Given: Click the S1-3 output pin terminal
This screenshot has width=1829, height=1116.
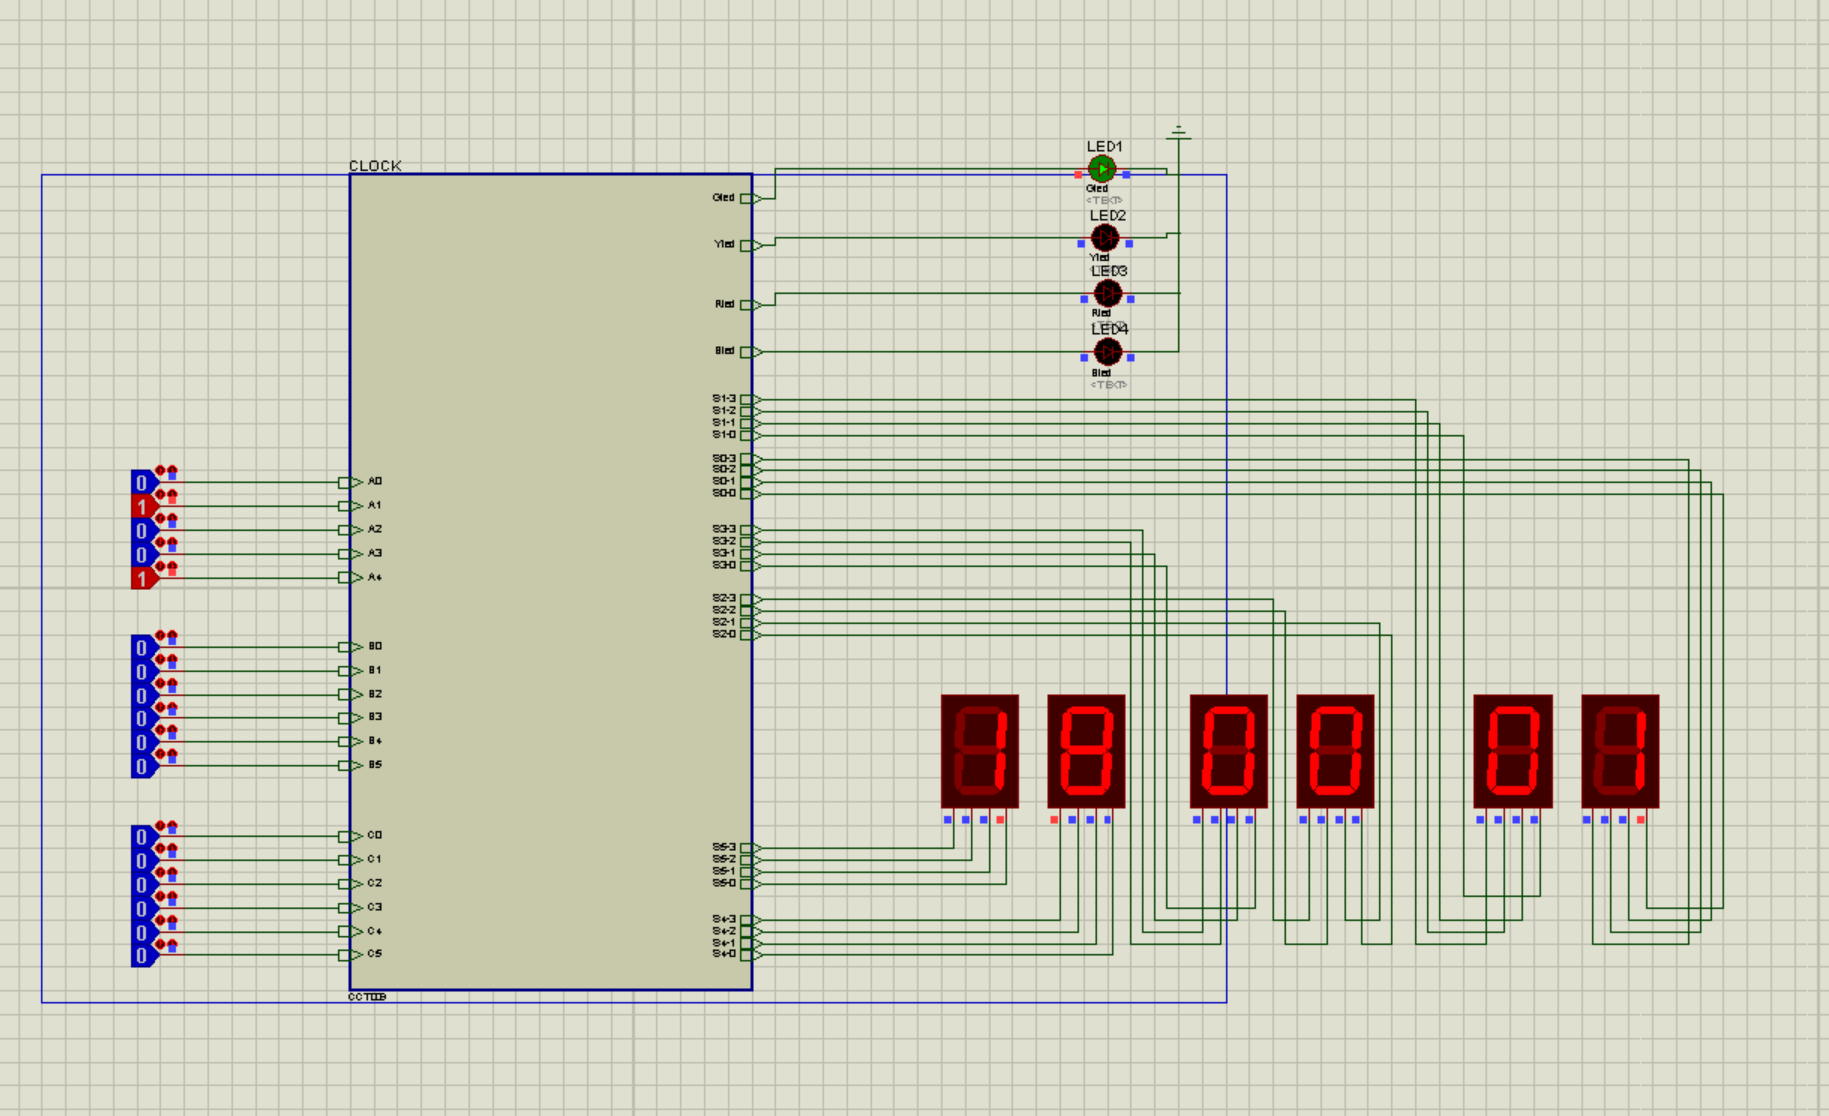Looking at the screenshot, I should (x=751, y=399).
